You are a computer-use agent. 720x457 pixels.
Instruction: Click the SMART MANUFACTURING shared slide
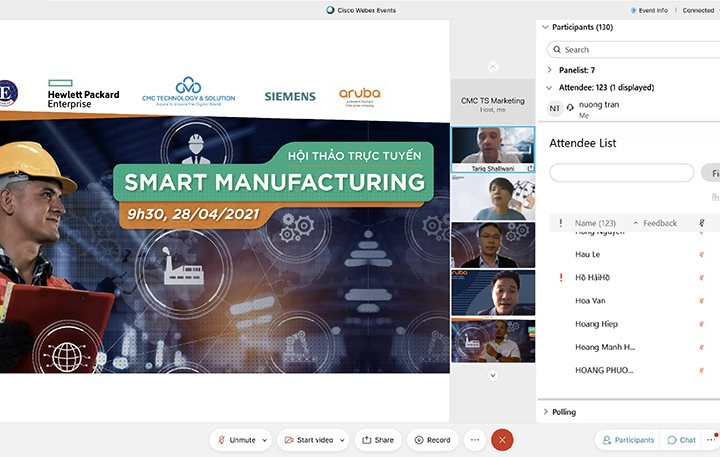coord(225,220)
